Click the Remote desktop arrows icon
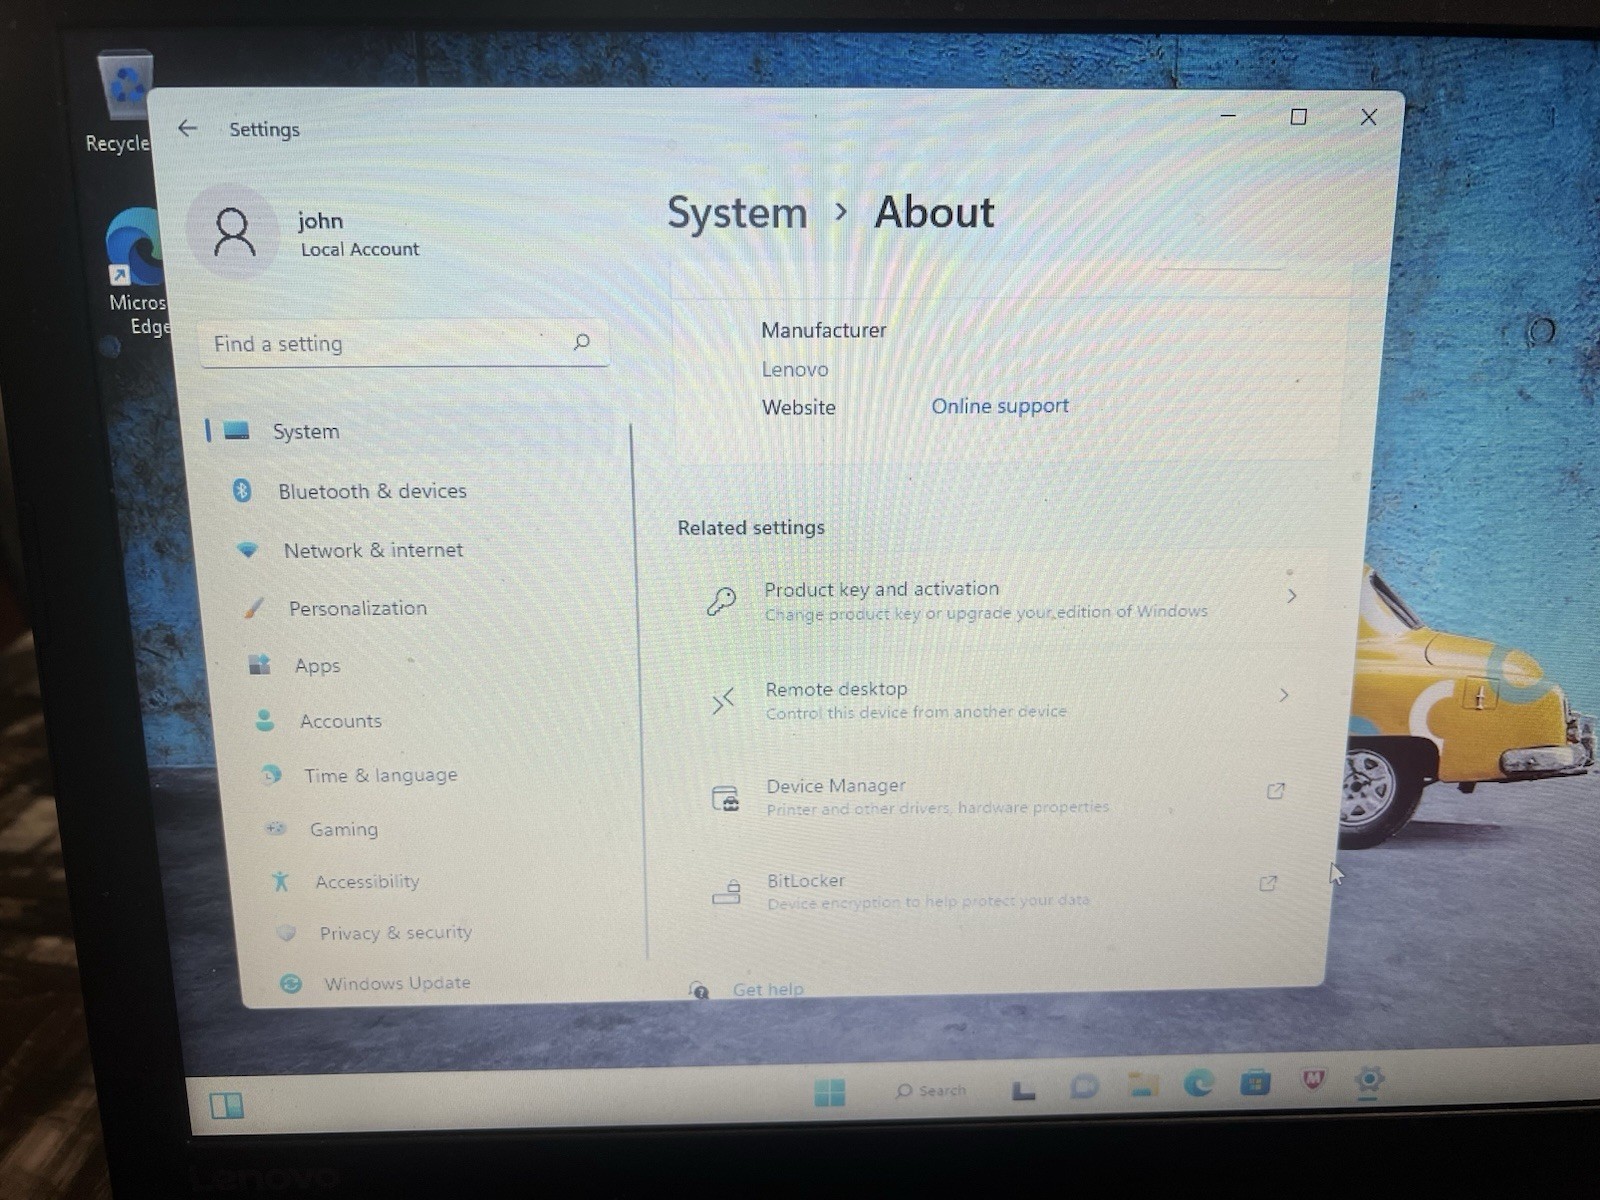Viewport: 1600px width, 1200px height. 723,700
